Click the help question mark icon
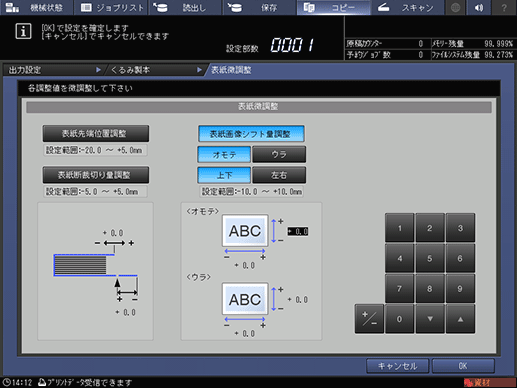 coord(504,7)
